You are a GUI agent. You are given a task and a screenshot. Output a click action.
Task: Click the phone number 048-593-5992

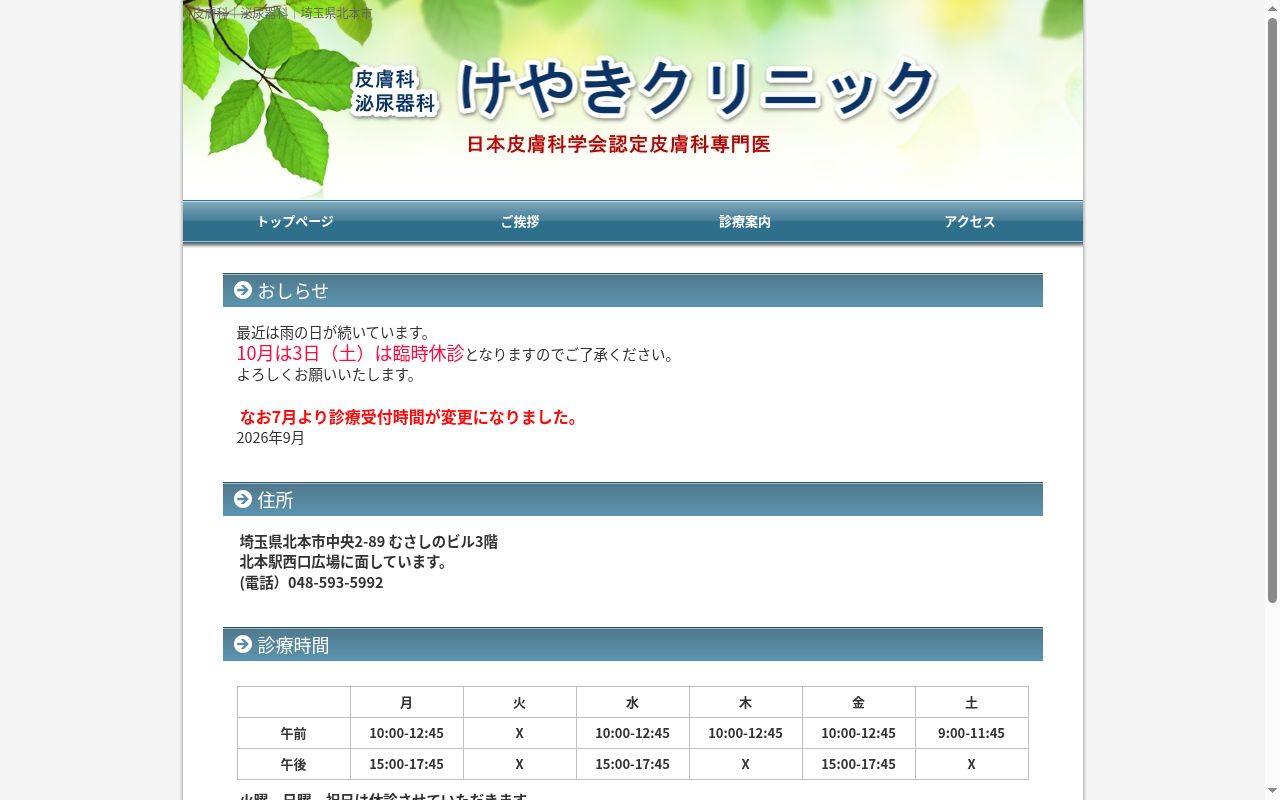[x=336, y=582]
